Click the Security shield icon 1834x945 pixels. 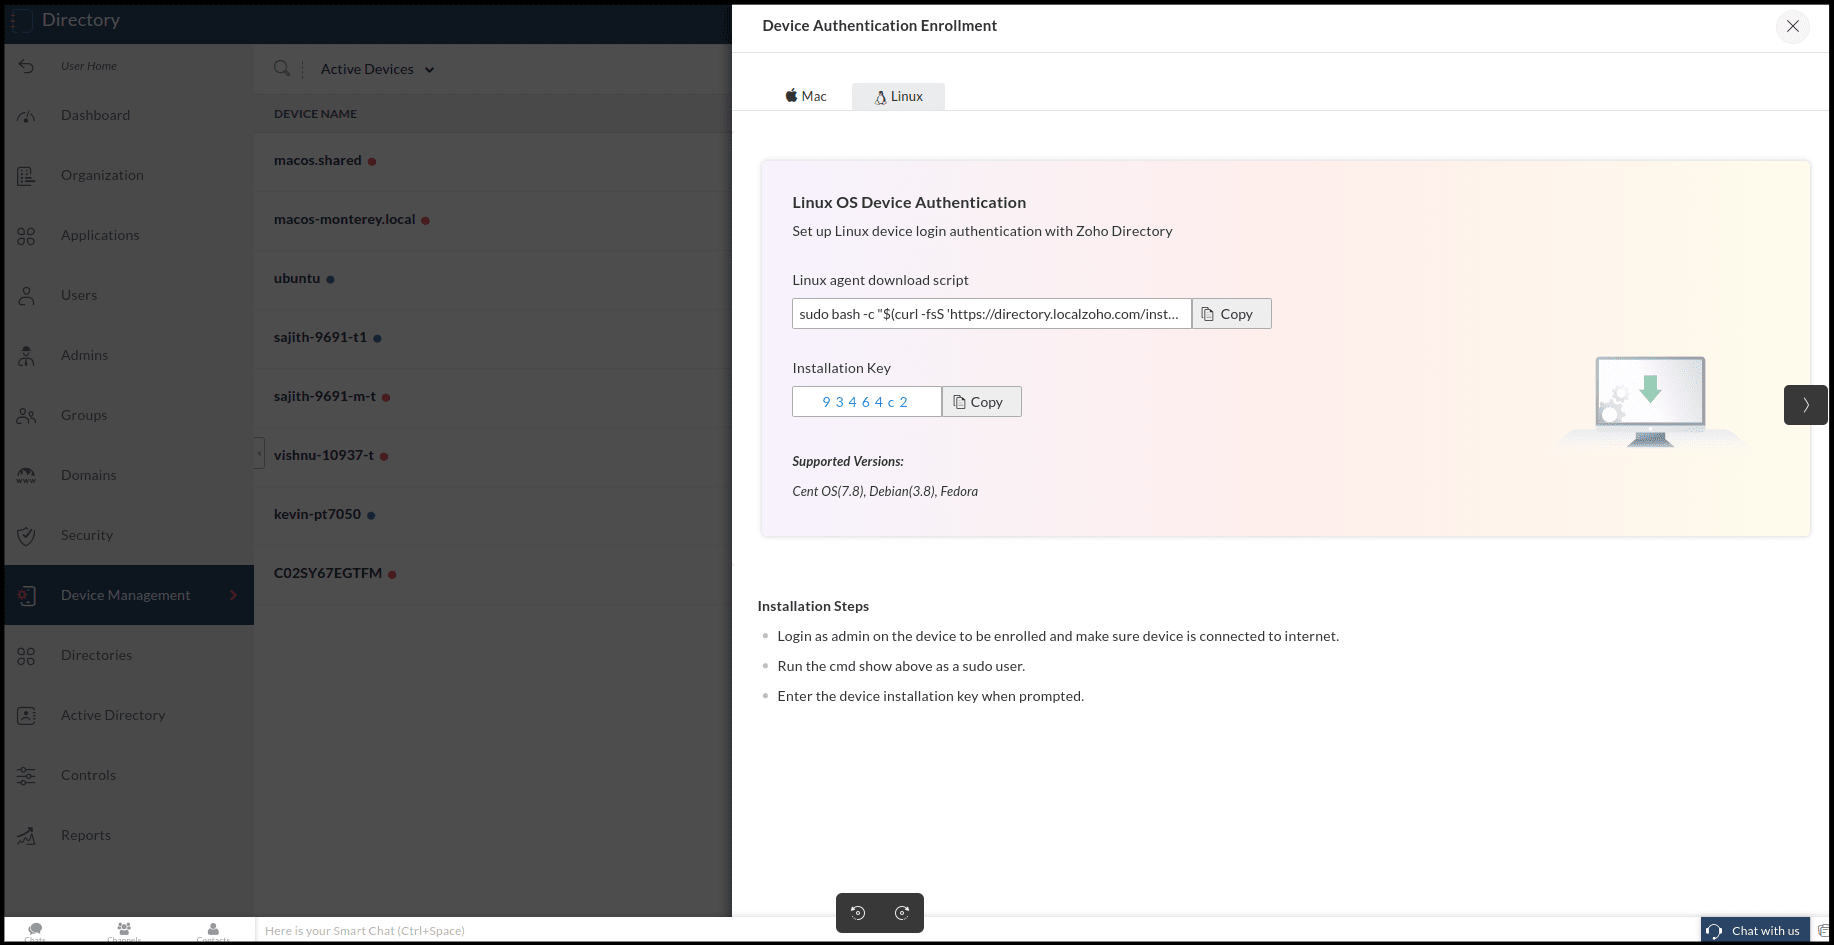27,536
